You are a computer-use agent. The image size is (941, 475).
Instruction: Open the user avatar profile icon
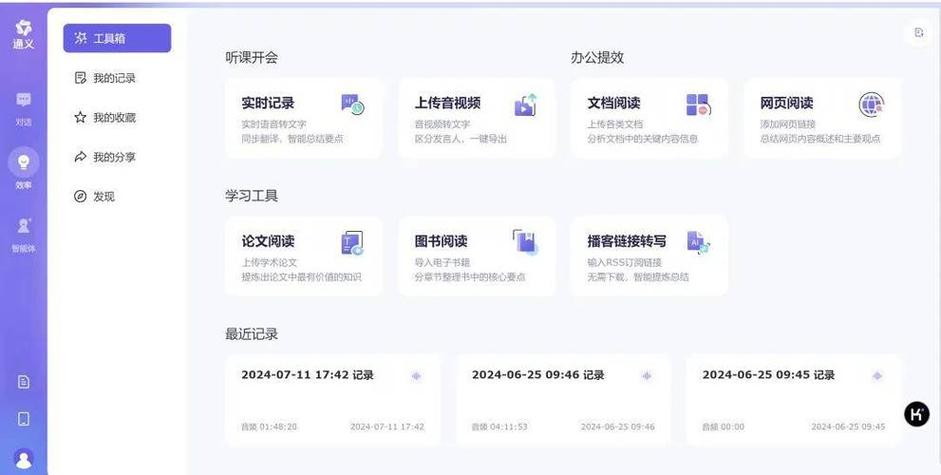(x=23, y=459)
